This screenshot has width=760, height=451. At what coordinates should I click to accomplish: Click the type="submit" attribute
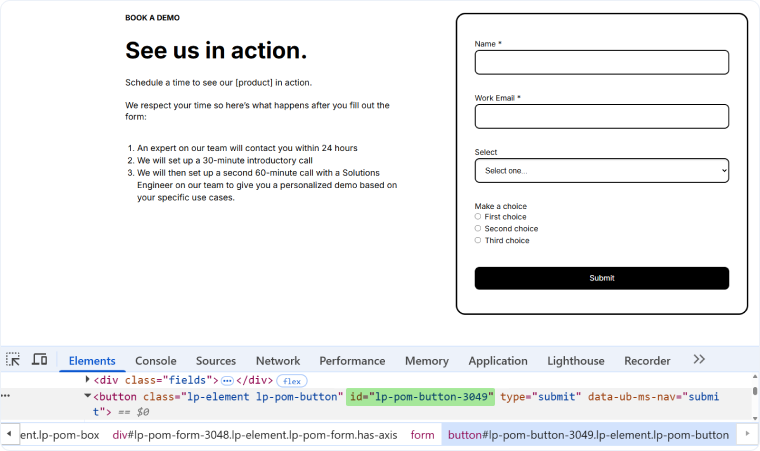[x=540, y=397]
